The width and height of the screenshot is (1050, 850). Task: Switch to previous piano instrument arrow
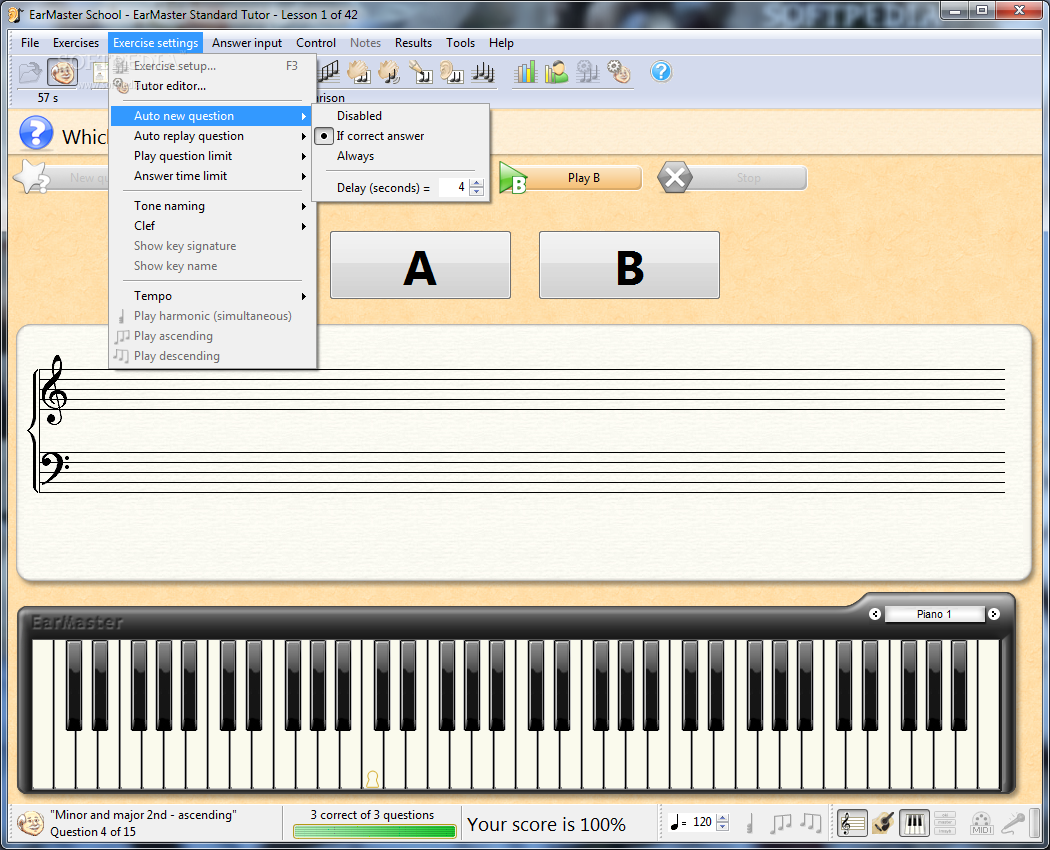(x=875, y=614)
